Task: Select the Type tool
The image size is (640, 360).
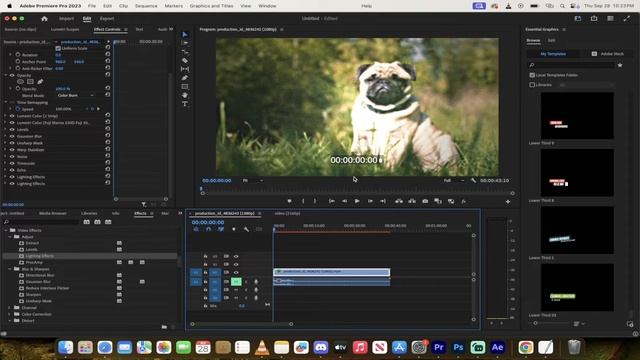Action: (x=185, y=104)
